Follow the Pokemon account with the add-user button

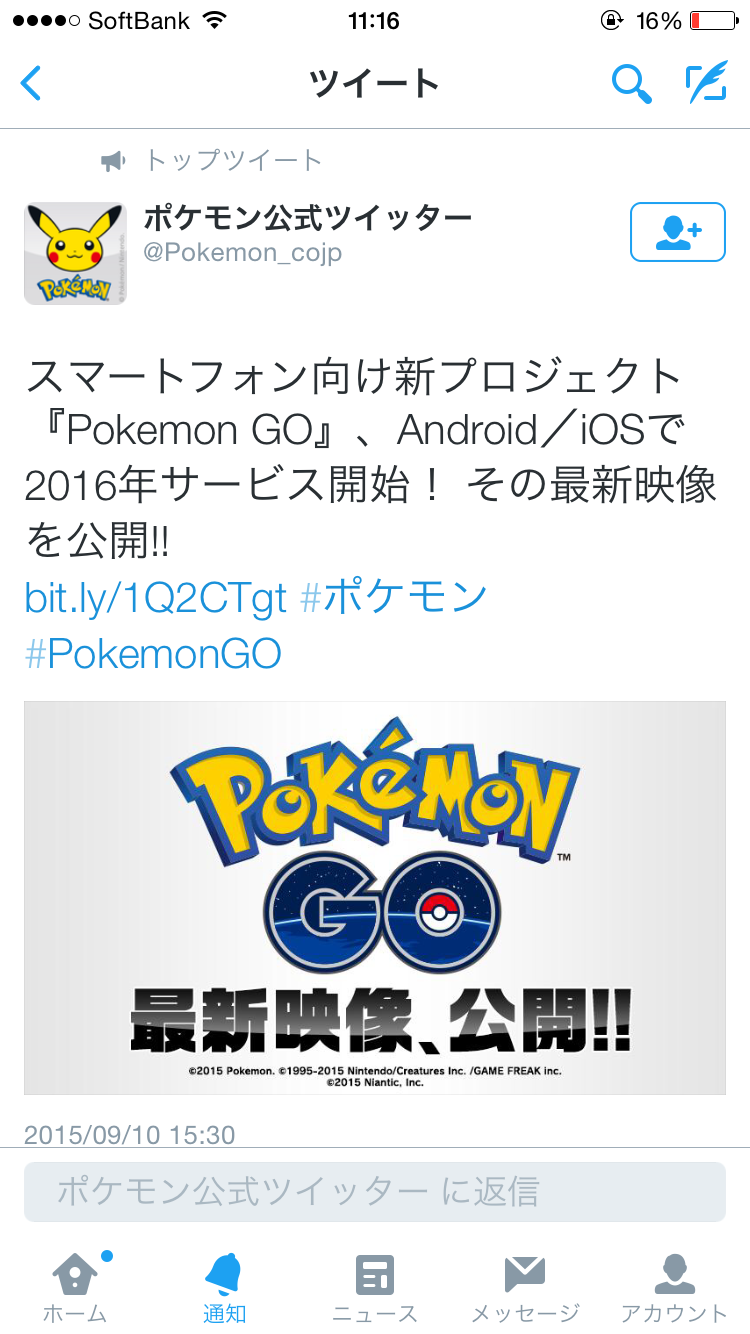pyautogui.click(x=677, y=232)
